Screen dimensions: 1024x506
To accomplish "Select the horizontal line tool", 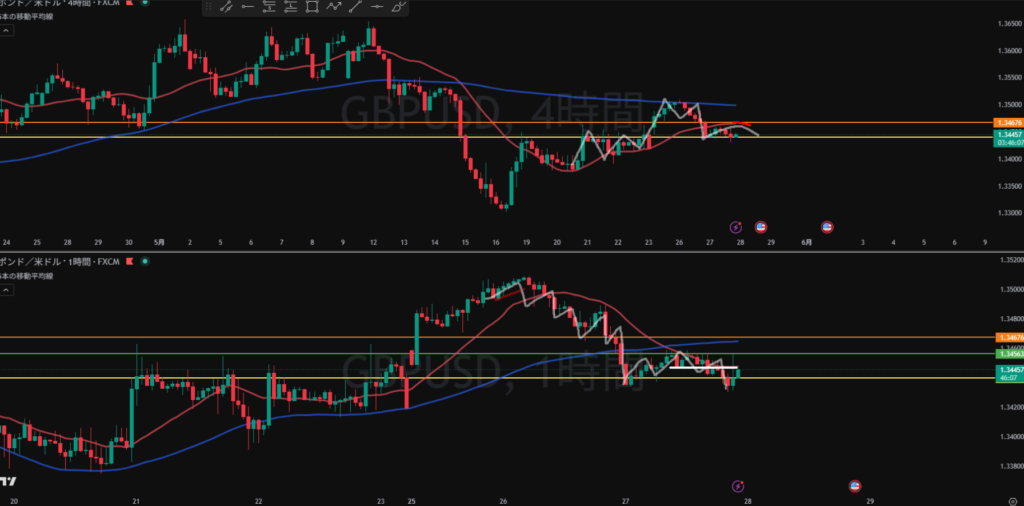I will click(x=377, y=7).
